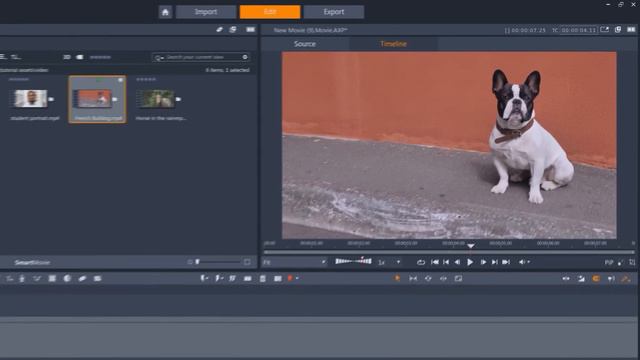
Task: Play the timeline preview
Action: click(x=470, y=262)
